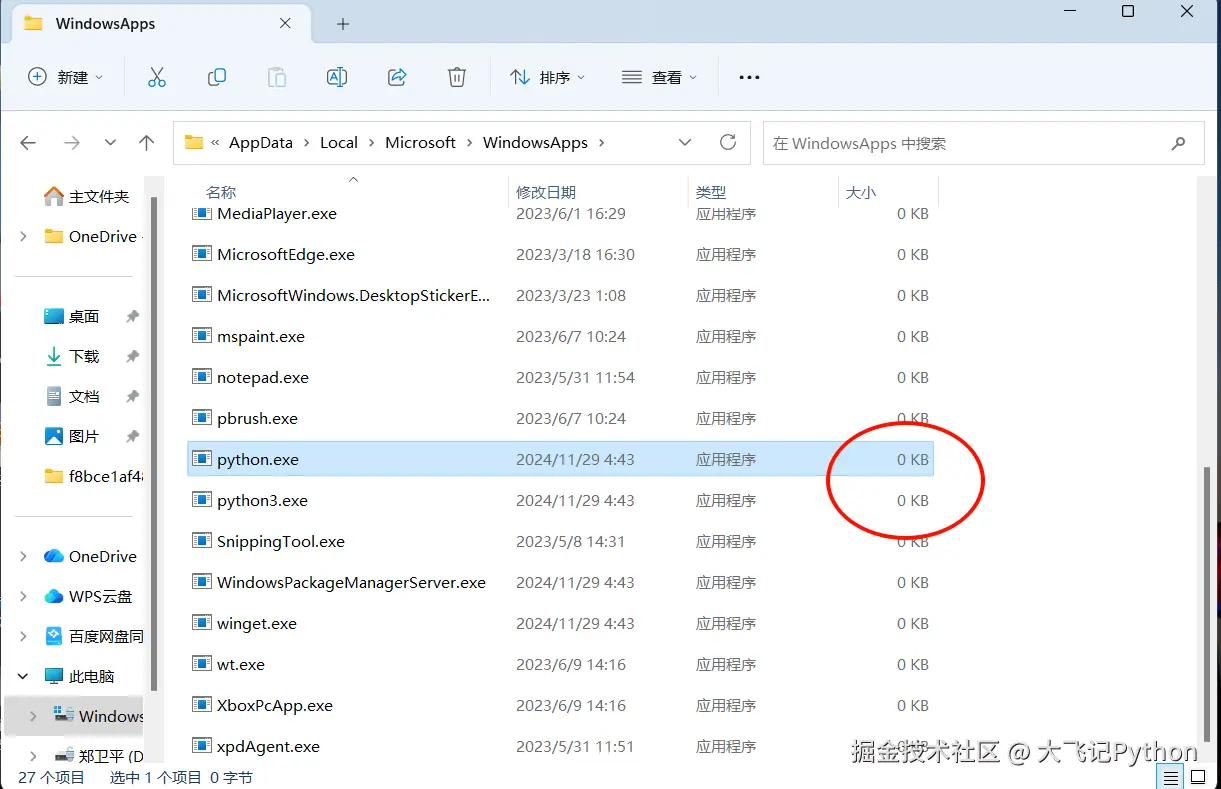Open the three-dot more options menu

(749, 77)
